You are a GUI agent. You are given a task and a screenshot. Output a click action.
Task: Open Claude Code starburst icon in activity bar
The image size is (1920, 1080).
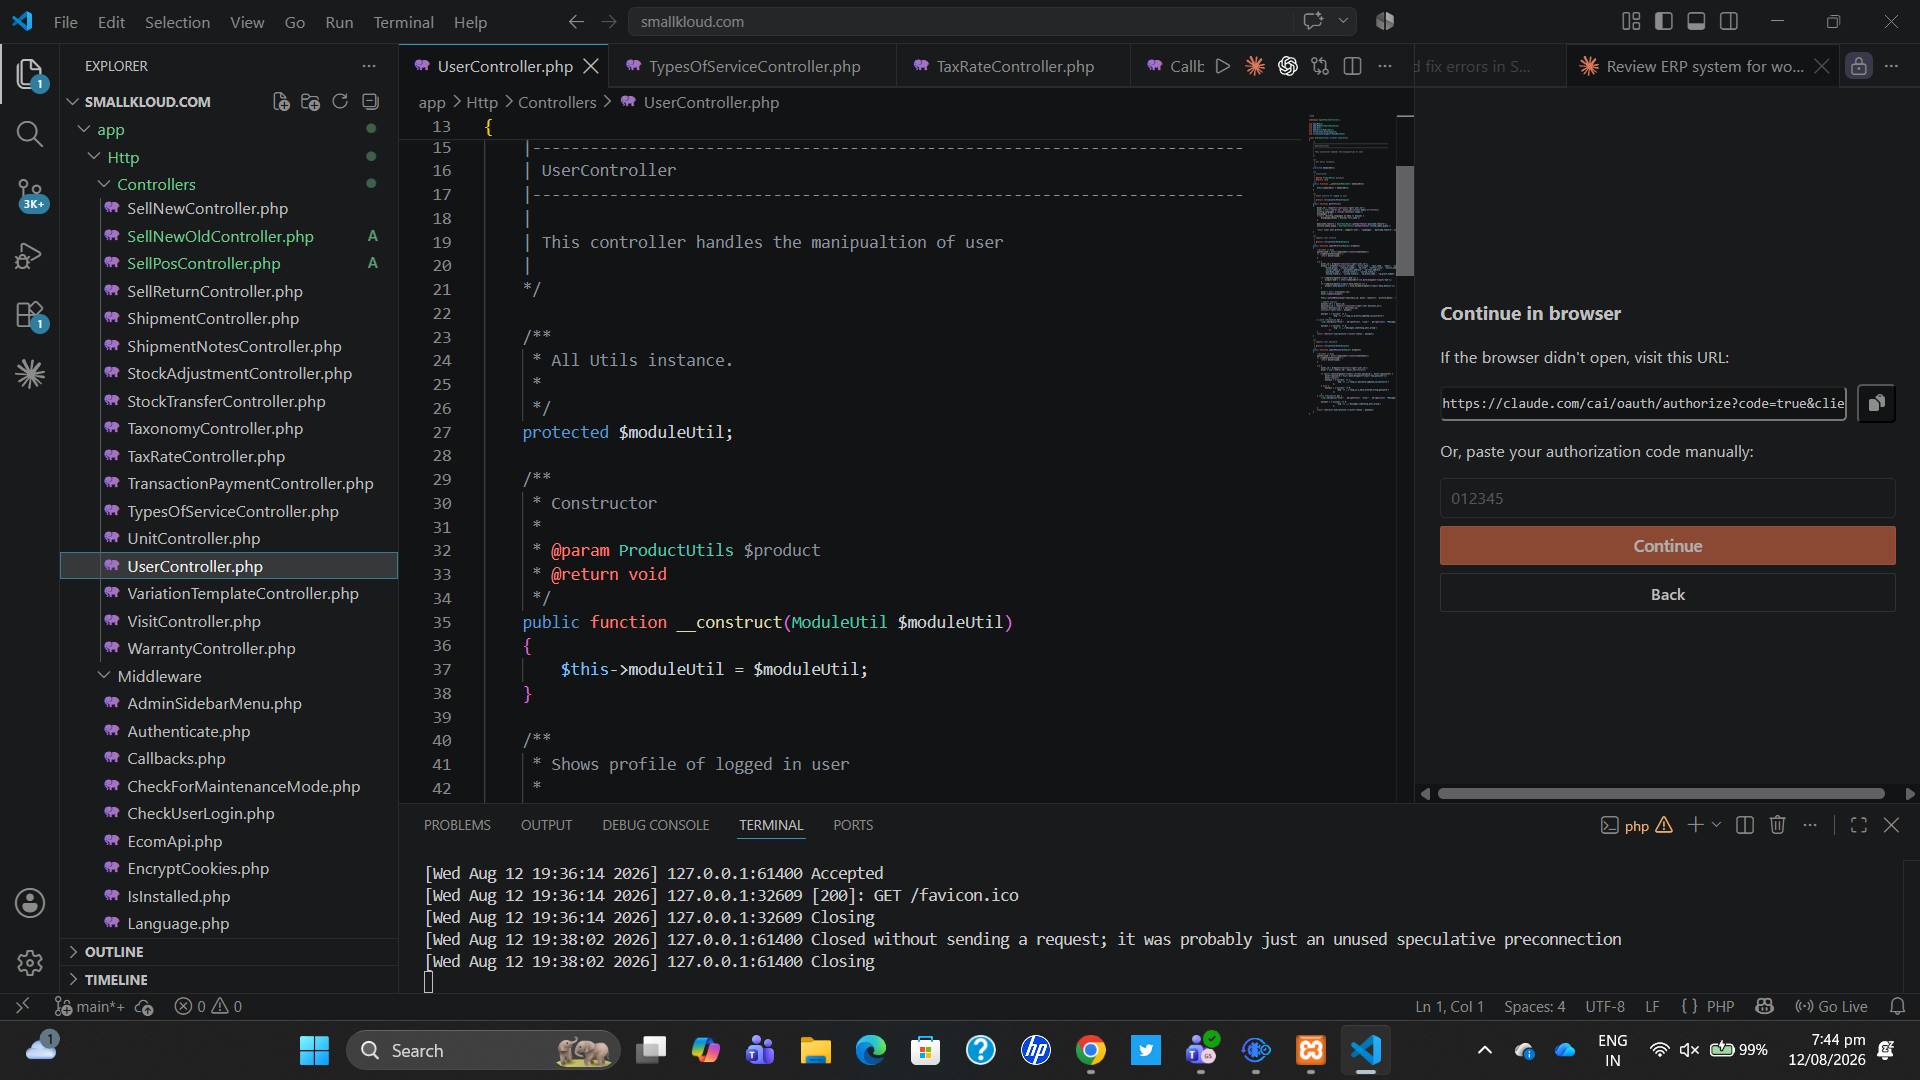(x=30, y=374)
